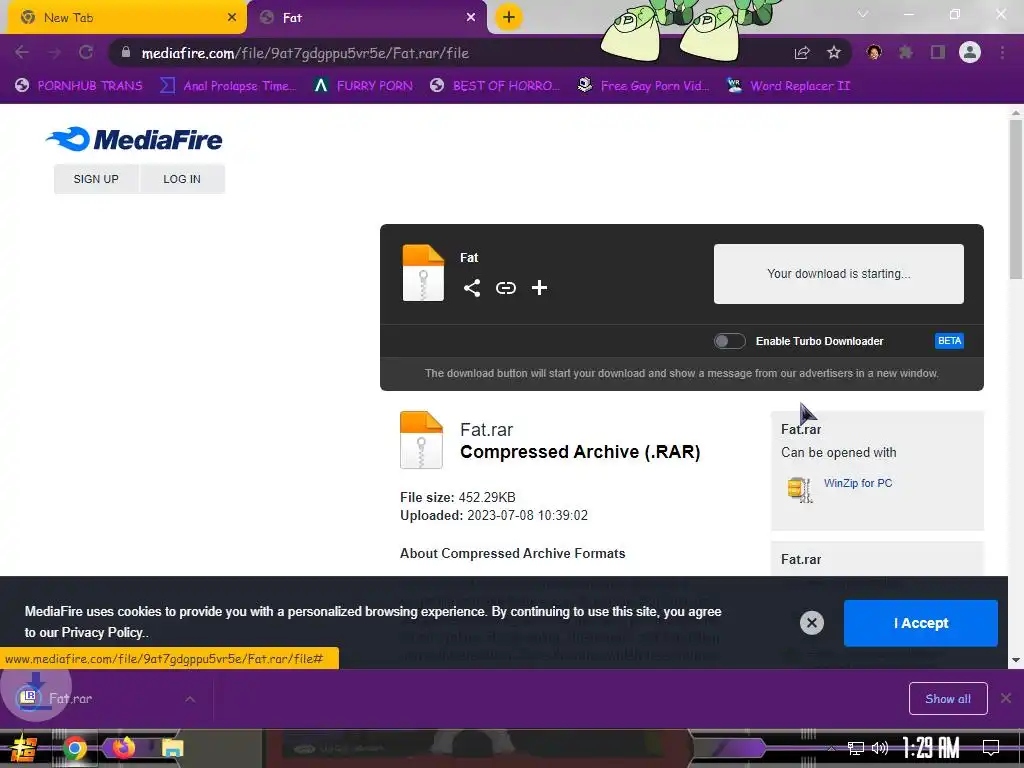Click 'About Compressed Archive Formats' heading

coord(513,554)
